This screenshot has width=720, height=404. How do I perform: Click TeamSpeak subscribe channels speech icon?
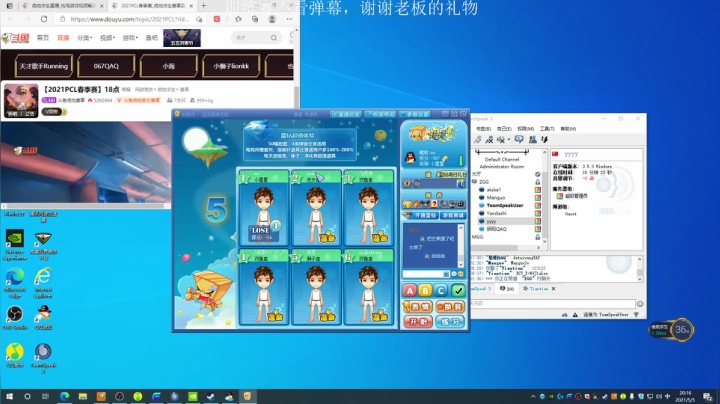tap(519, 139)
